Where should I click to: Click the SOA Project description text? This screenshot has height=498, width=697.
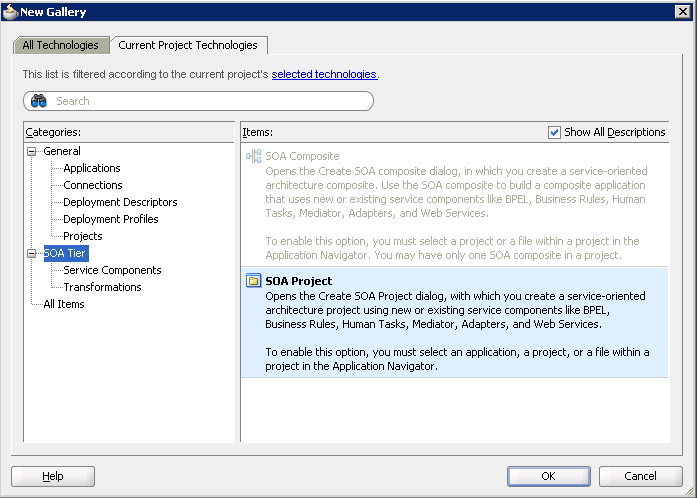(x=457, y=331)
